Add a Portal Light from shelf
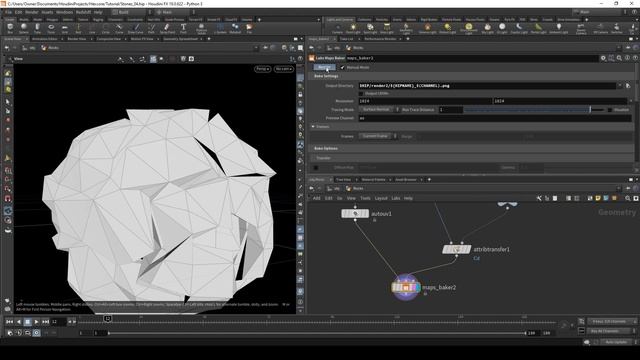 tap(538, 28)
